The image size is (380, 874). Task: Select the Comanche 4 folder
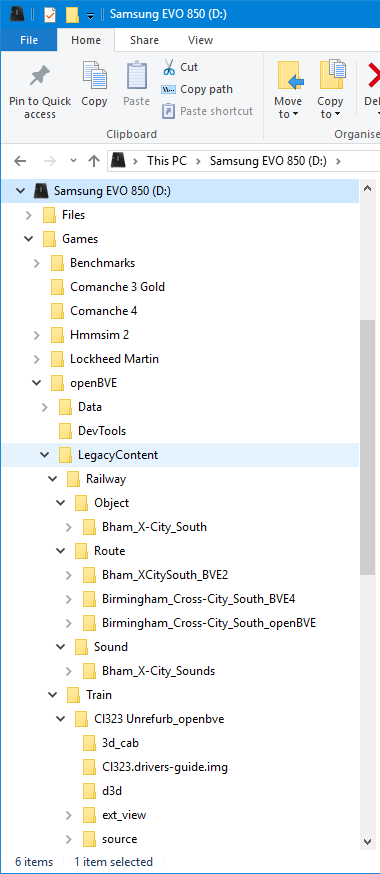point(104,311)
